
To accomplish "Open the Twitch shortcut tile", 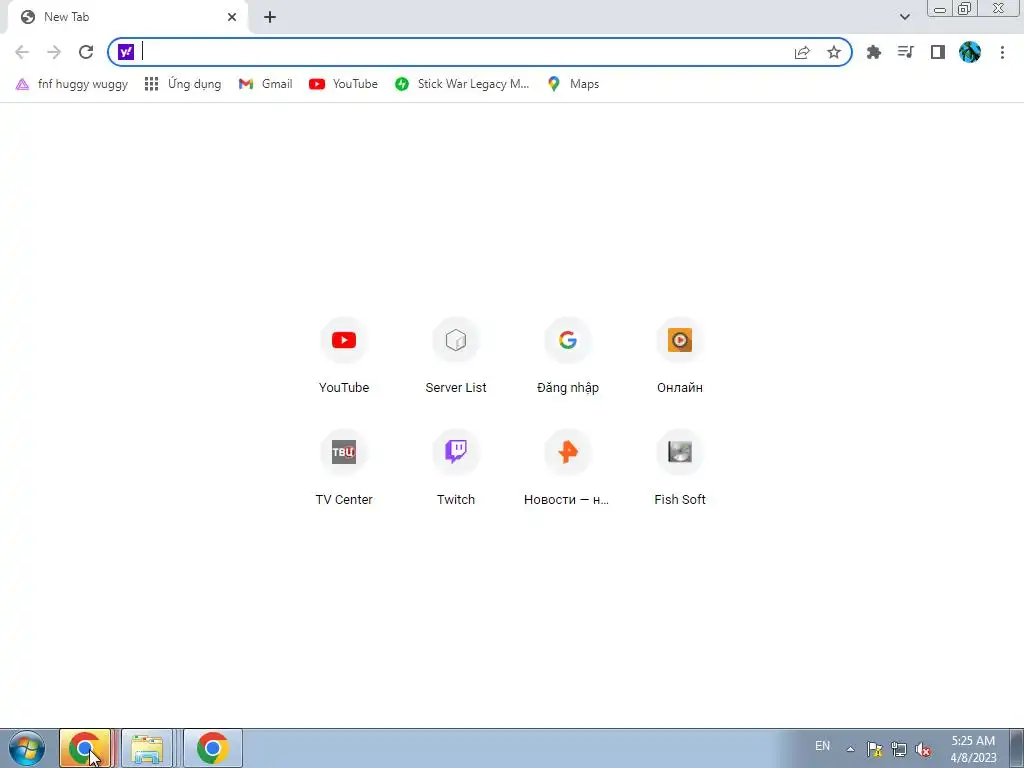I will tap(456, 467).
